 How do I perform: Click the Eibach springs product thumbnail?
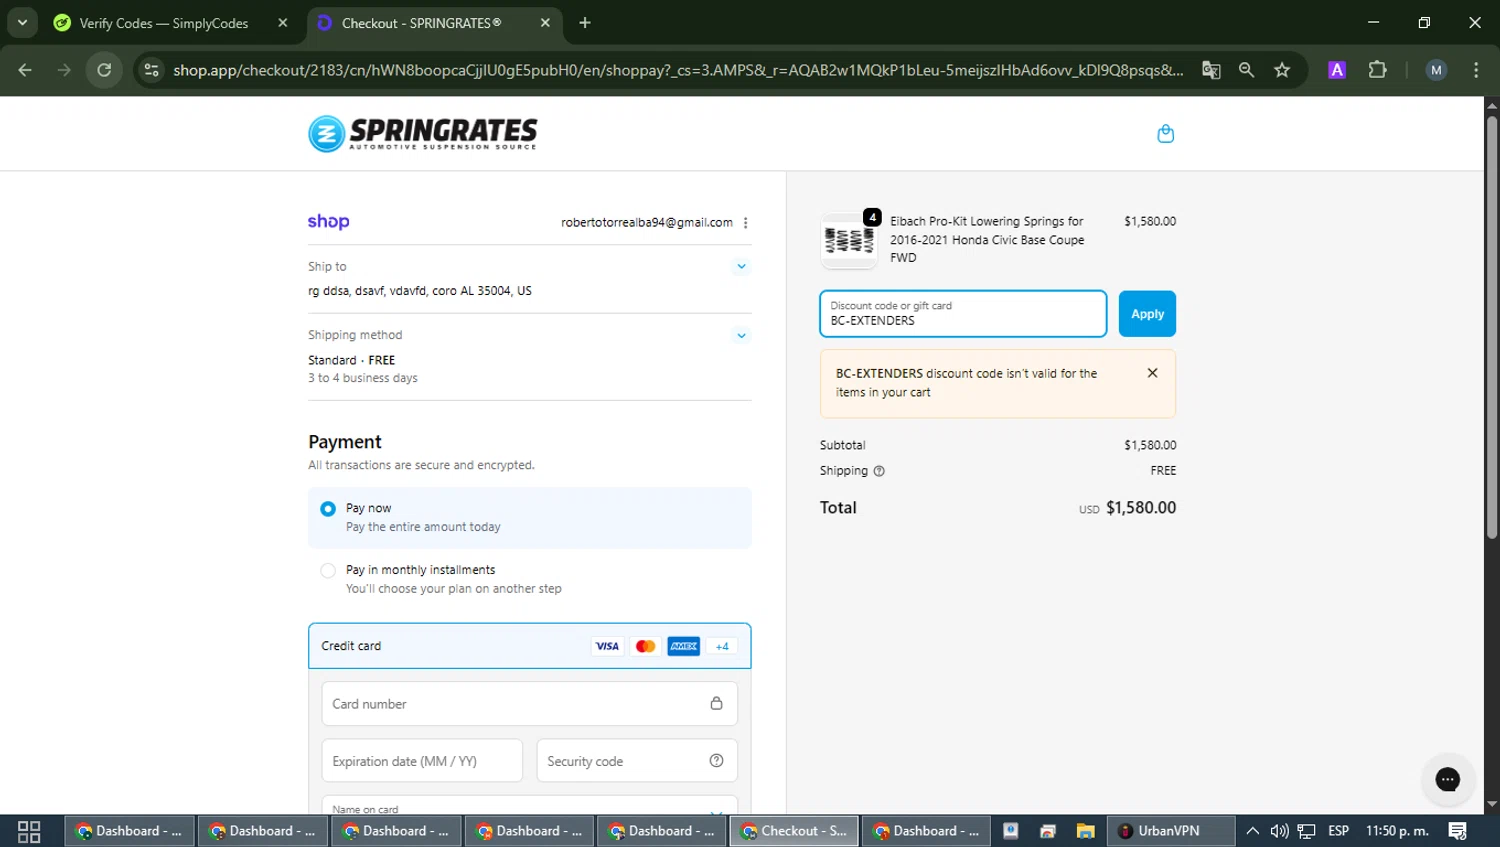(849, 240)
